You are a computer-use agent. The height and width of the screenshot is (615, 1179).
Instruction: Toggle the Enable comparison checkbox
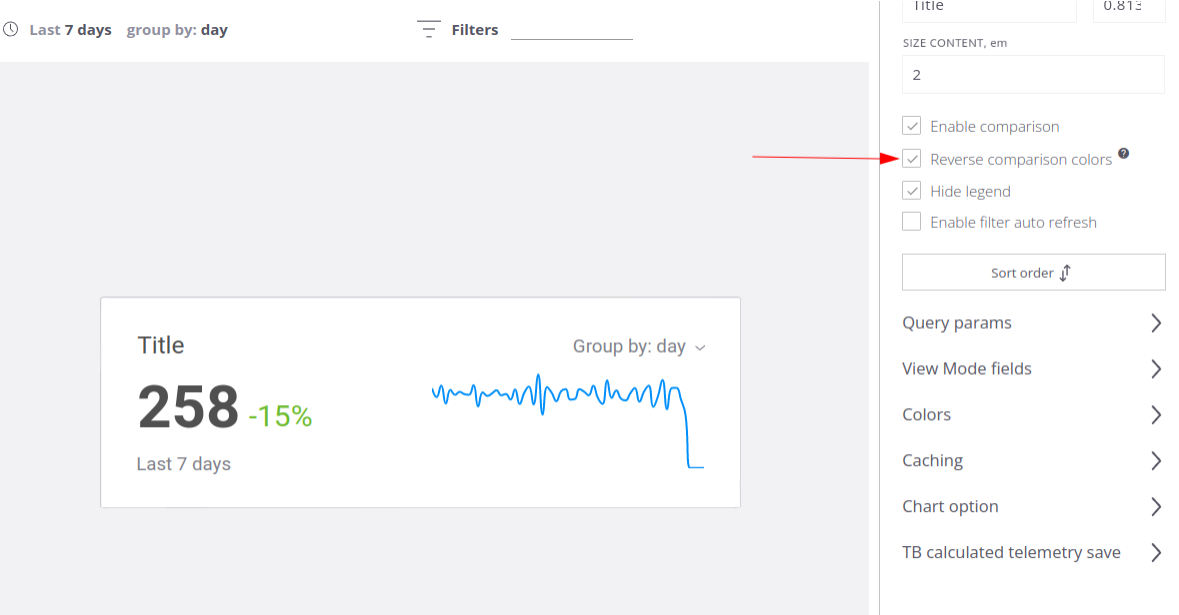pos(911,126)
